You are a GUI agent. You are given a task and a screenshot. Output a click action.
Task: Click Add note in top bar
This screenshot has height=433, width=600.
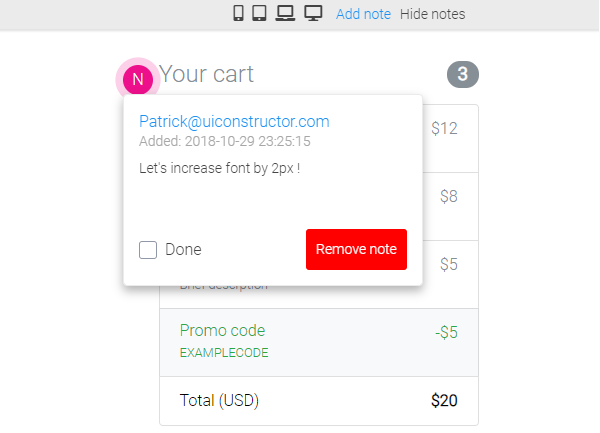363,14
